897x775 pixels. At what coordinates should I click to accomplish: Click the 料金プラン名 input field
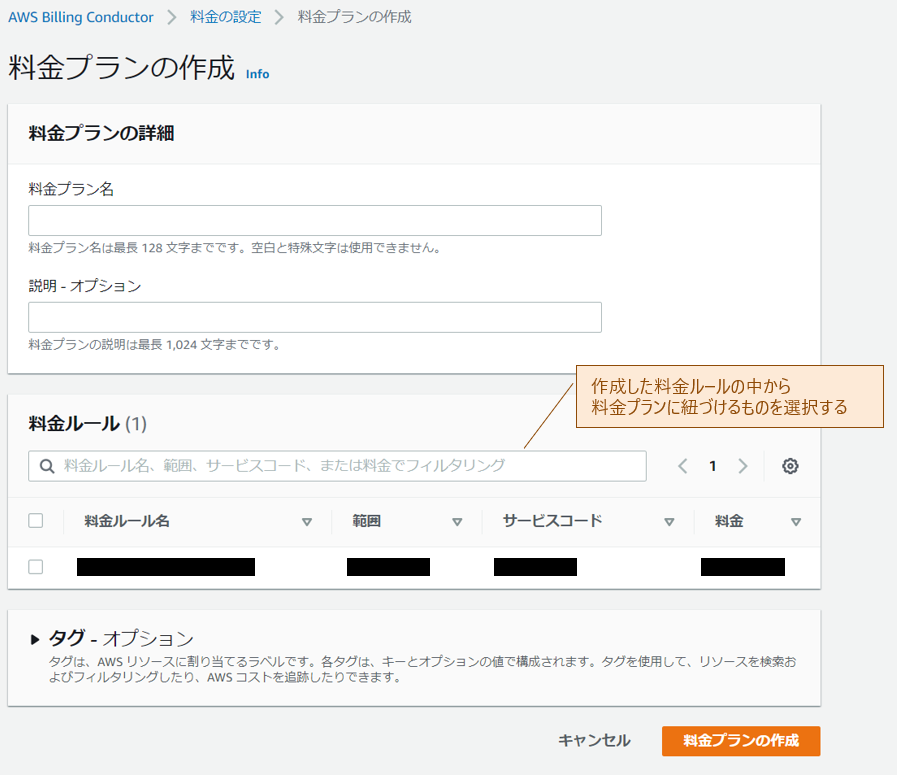(314, 220)
